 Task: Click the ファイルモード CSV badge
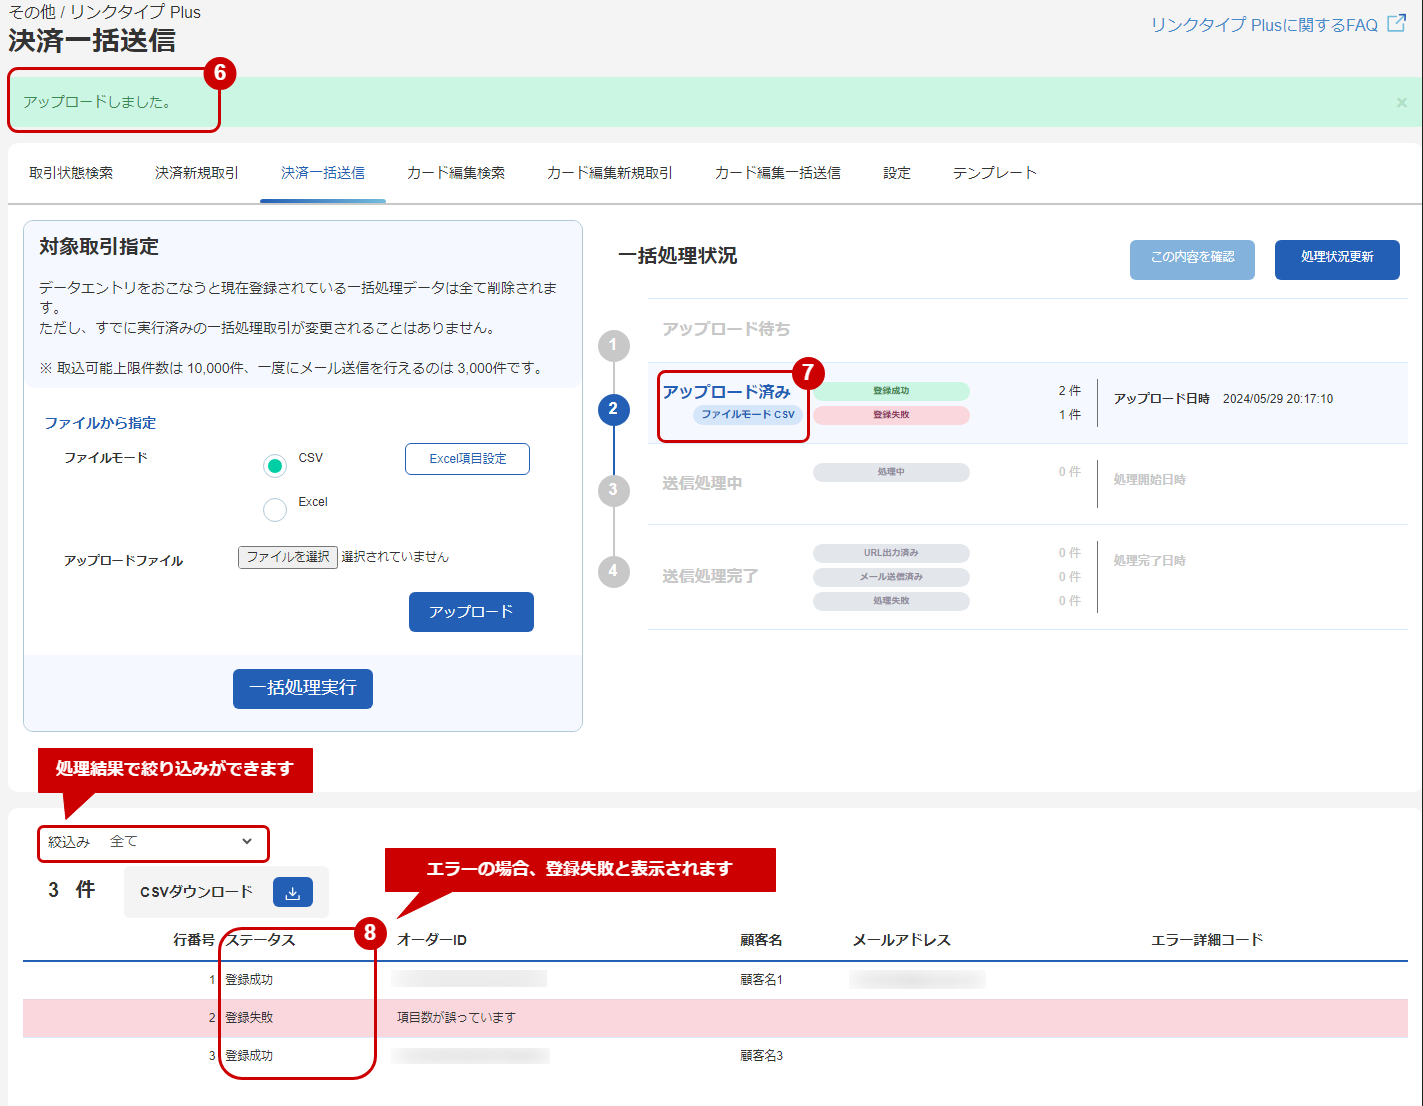748,414
